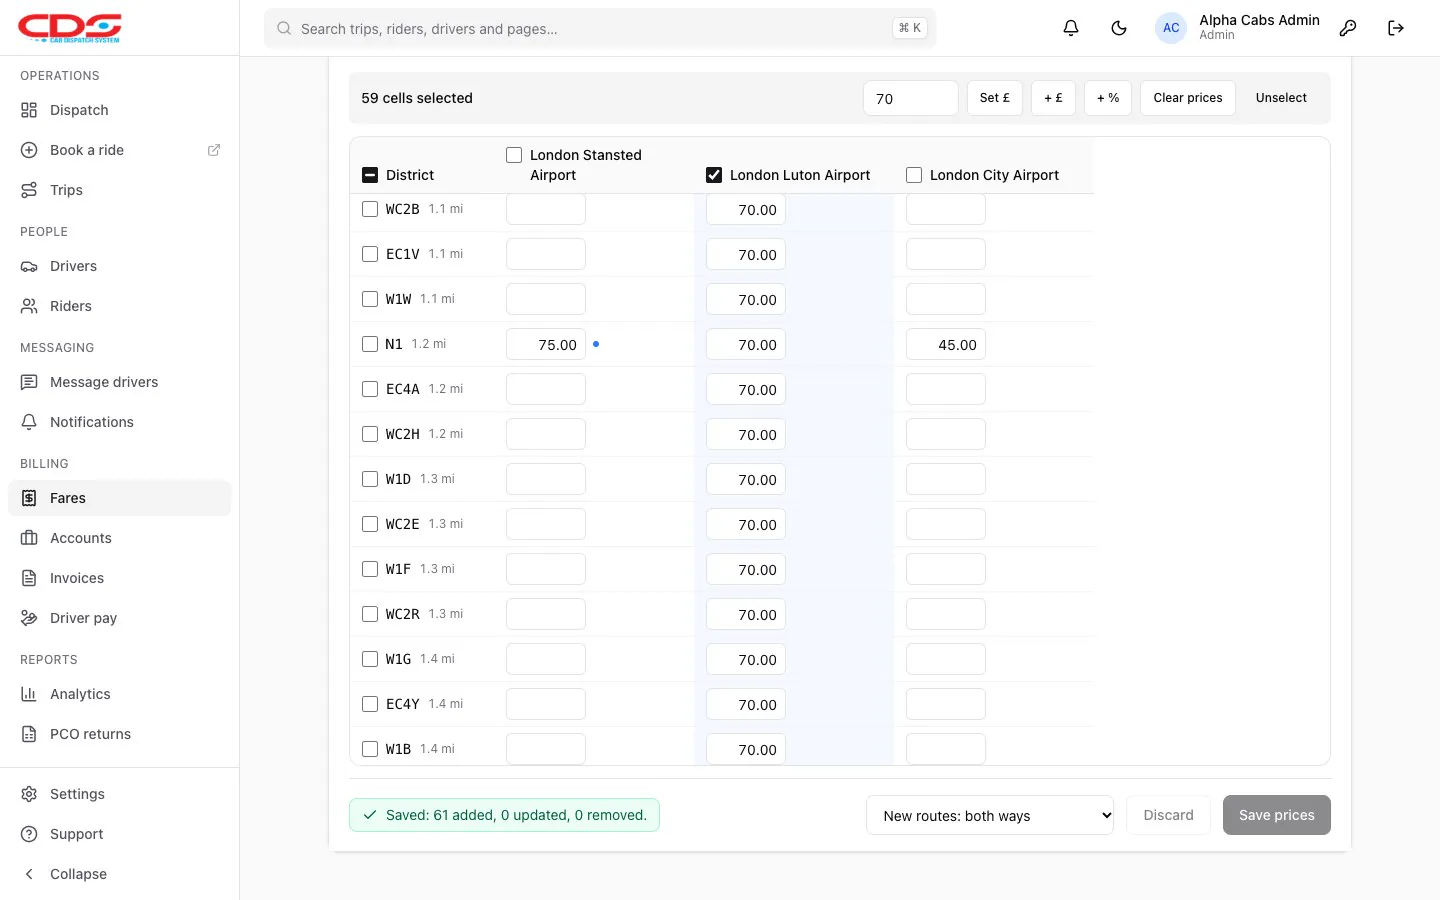1440x900 pixels.
Task: Click the CDS Cab Dispatch System logo
Action: tap(70, 28)
